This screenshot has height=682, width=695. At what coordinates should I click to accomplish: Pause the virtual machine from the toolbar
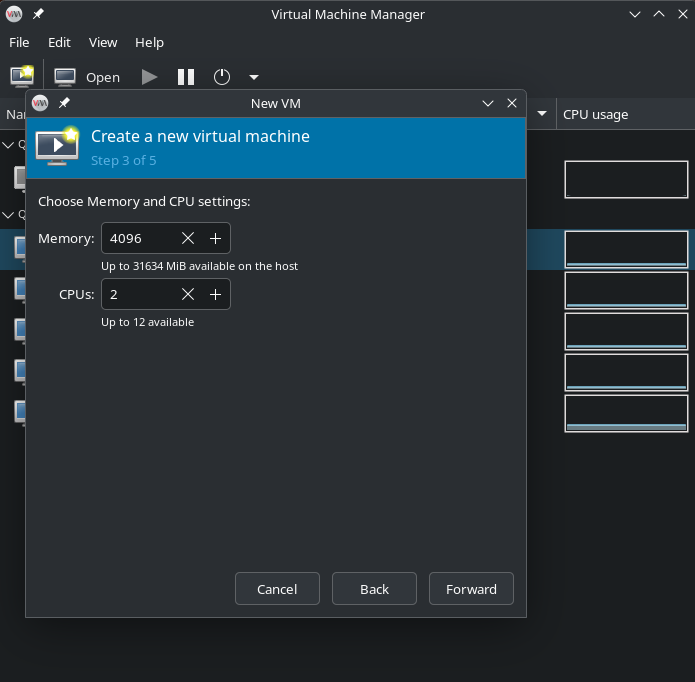[186, 77]
